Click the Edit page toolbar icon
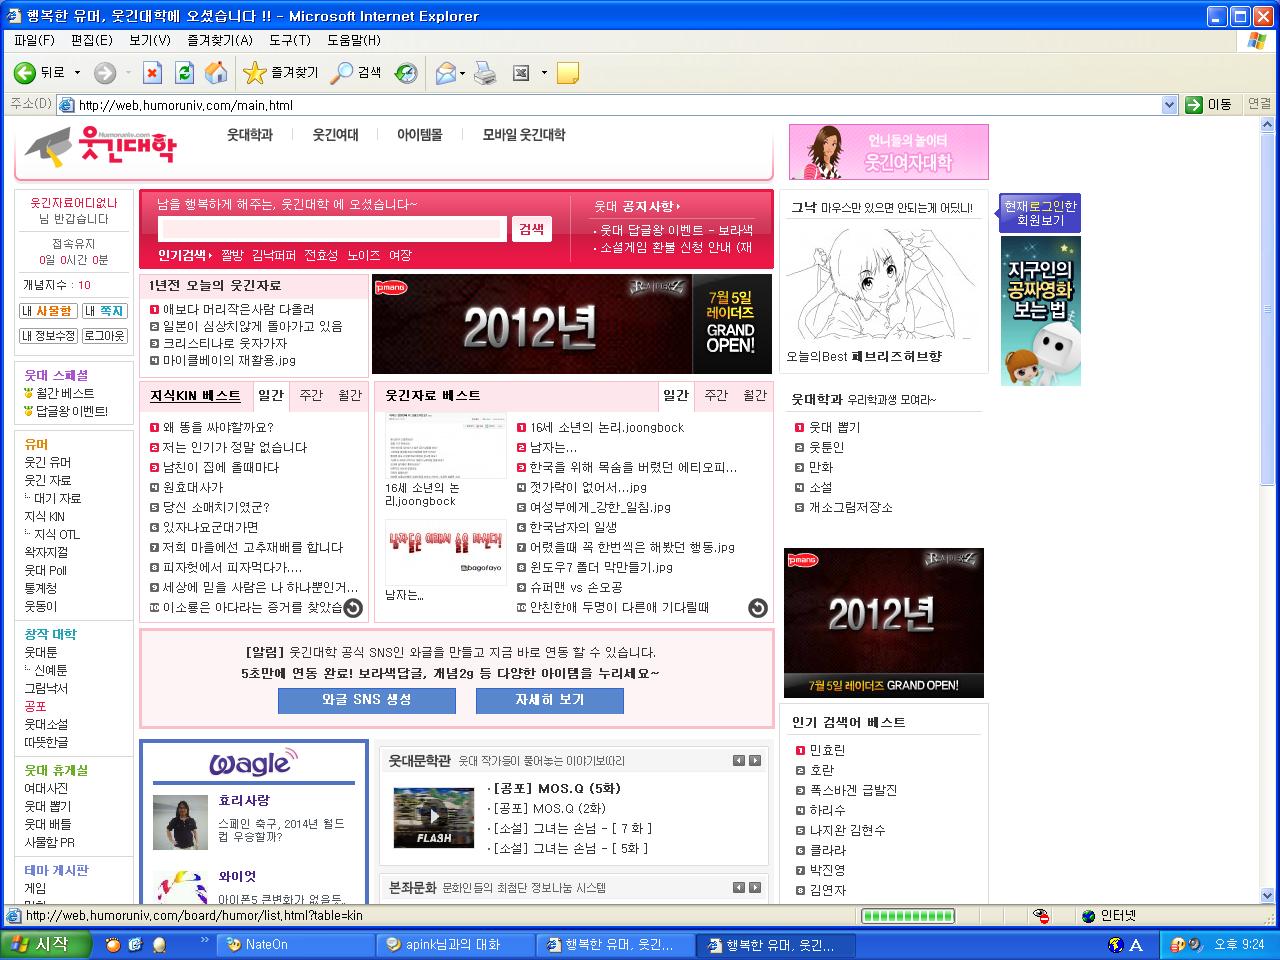 click(521, 73)
